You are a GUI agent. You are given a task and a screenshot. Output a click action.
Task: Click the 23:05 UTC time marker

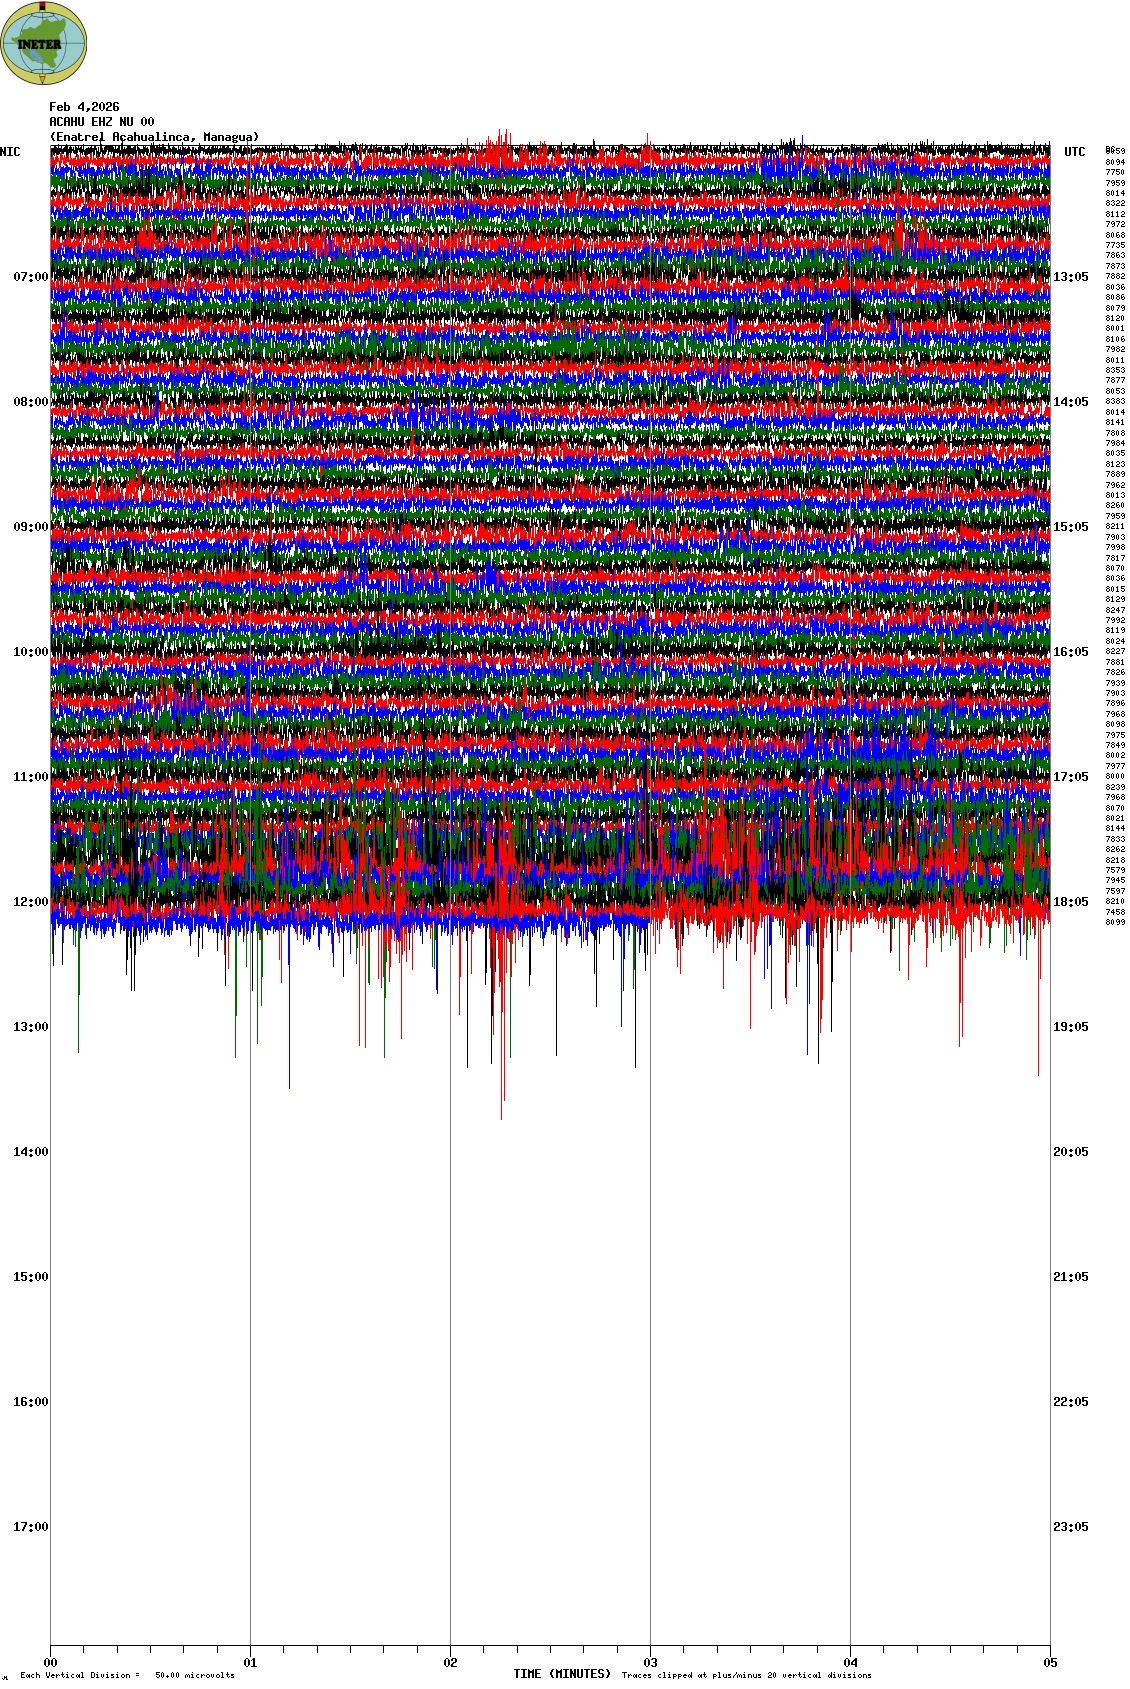coord(1070,1527)
